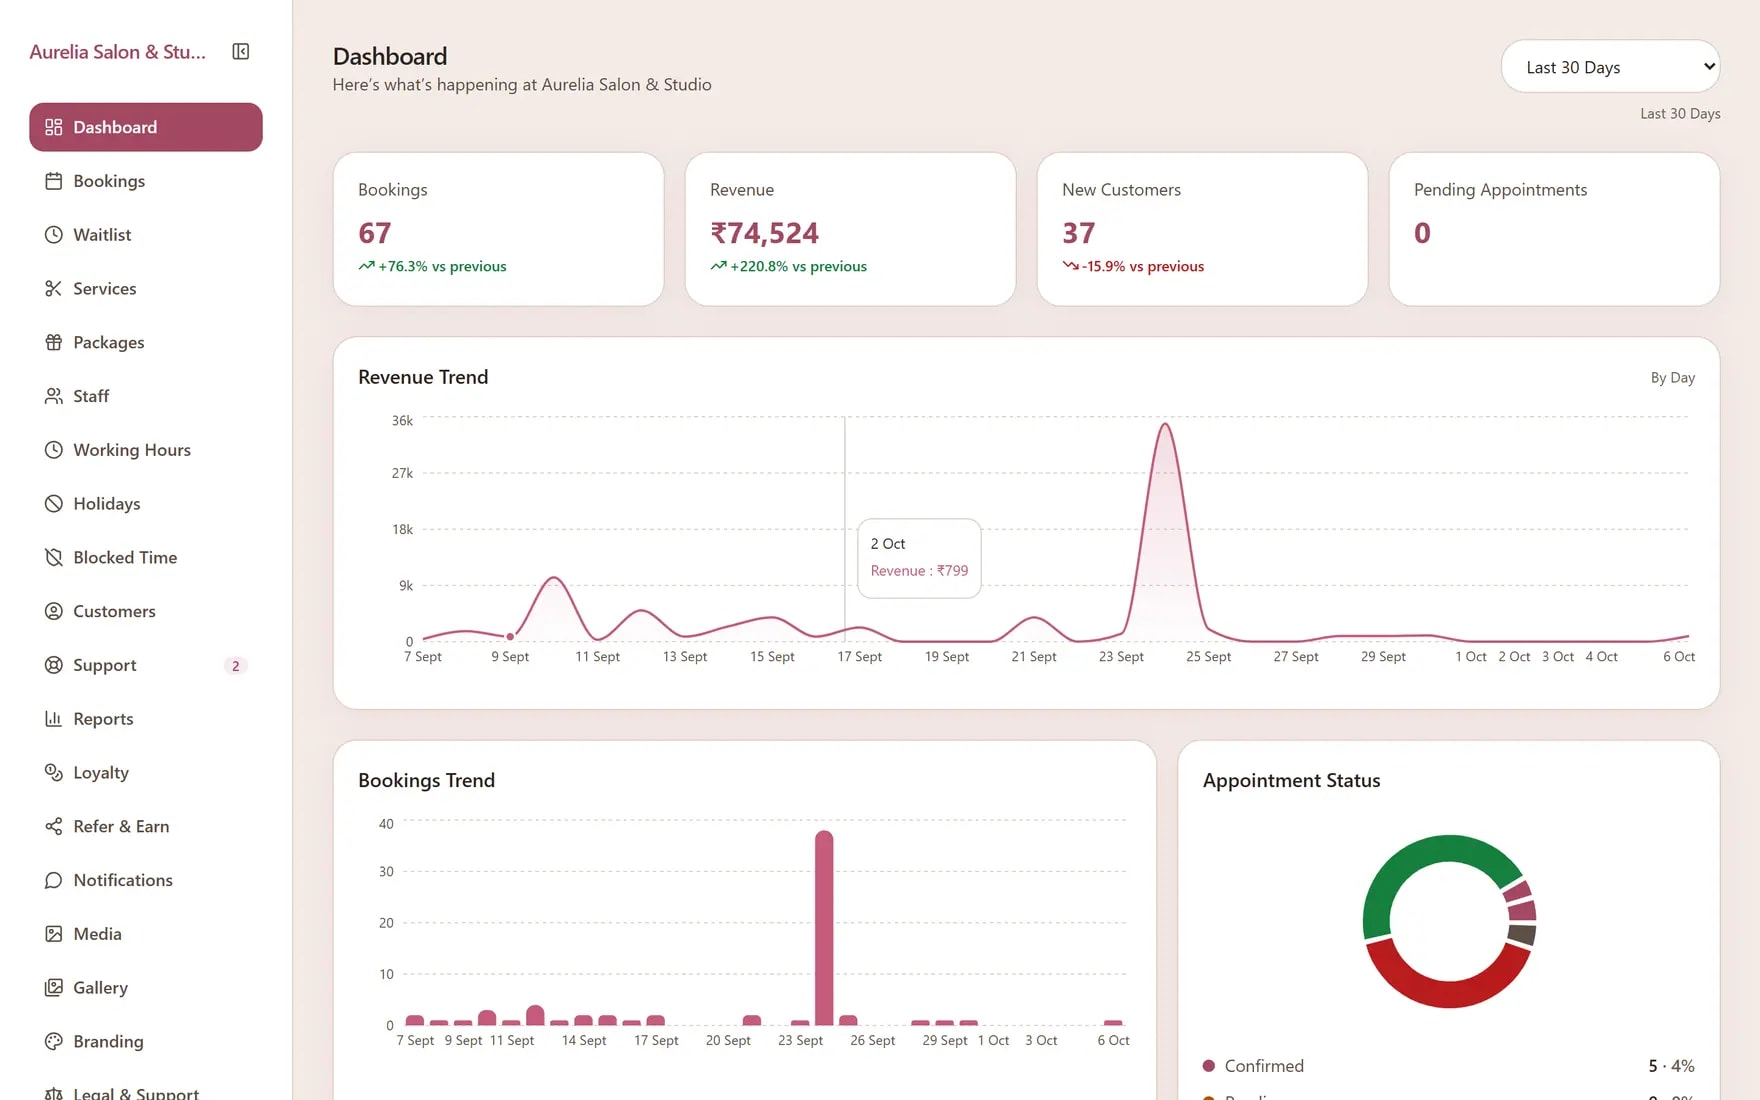The image size is (1760, 1100).
Task: Click the Branding palette icon
Action: coord(54,1041)
